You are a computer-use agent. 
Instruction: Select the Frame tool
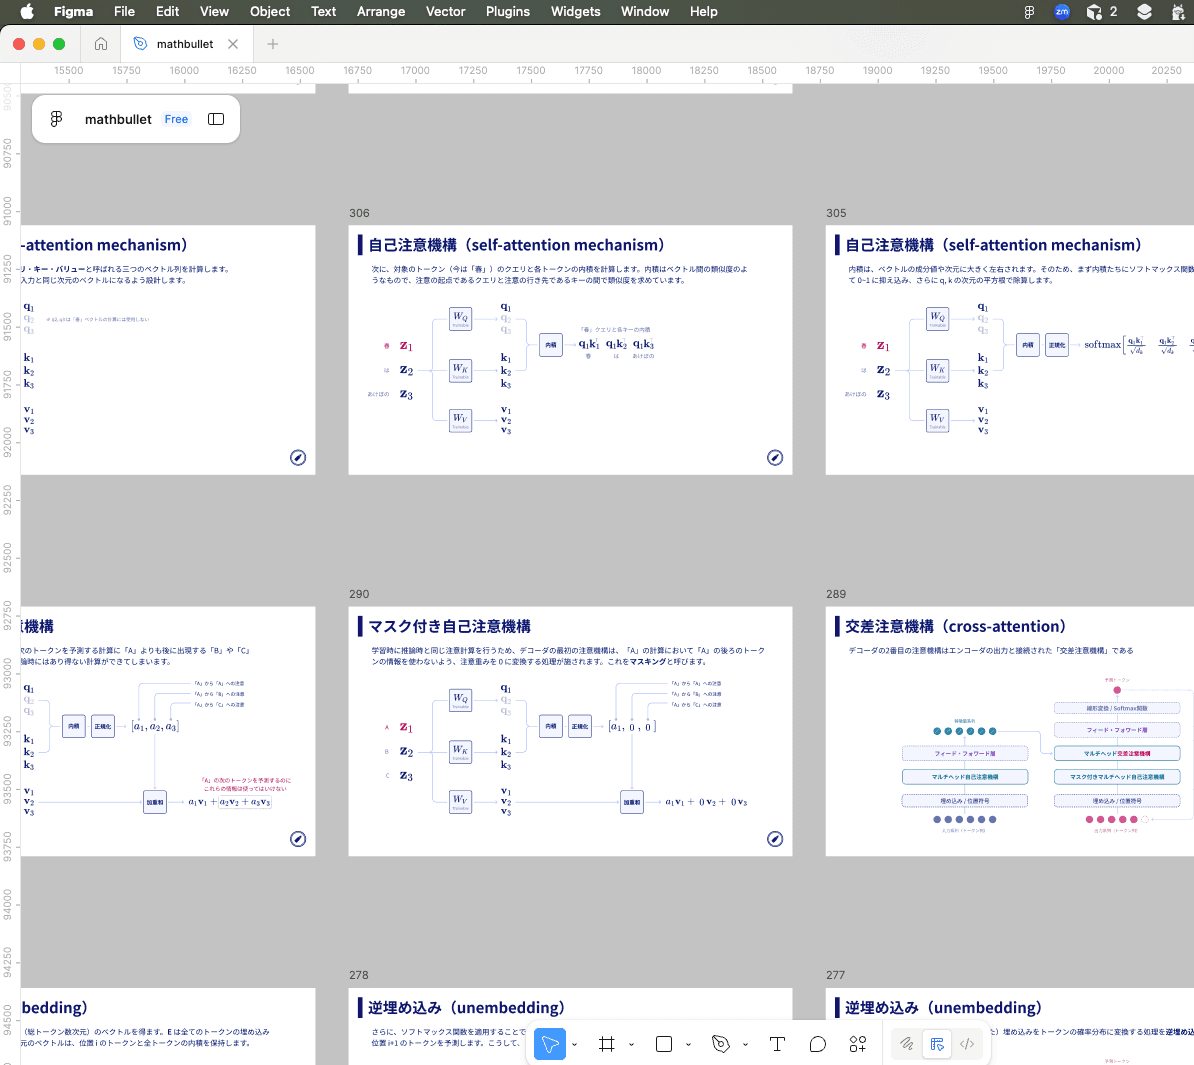pos(606,1043)
